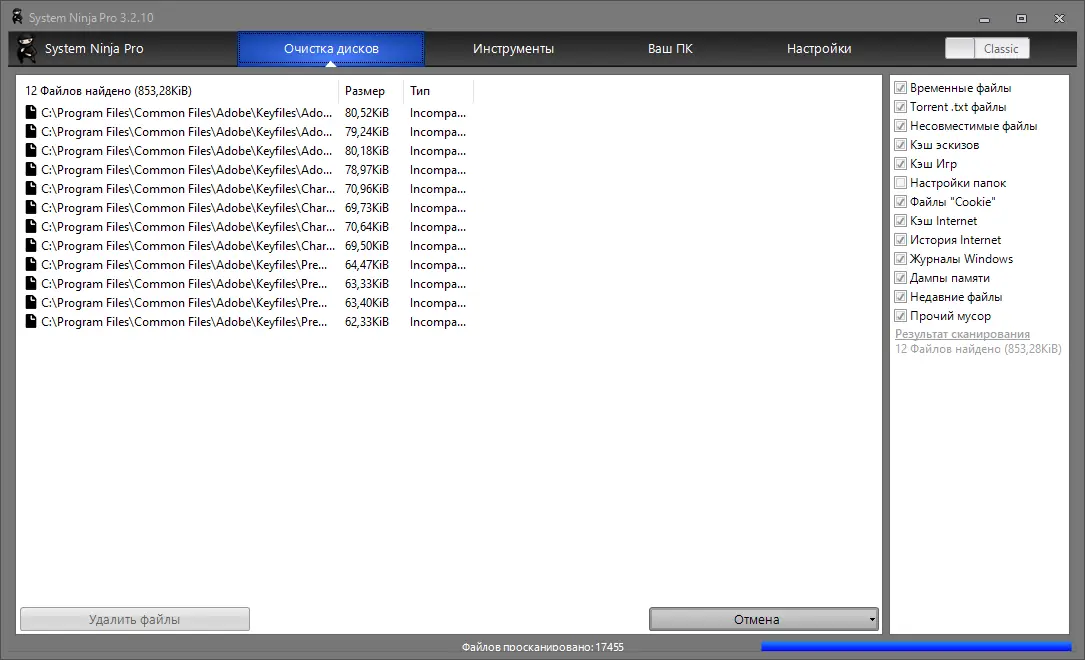This screenshot has width=1085, height=660.
Task: Uncheck Журналы Windows checkbox
Action: (x=900, y=259)
